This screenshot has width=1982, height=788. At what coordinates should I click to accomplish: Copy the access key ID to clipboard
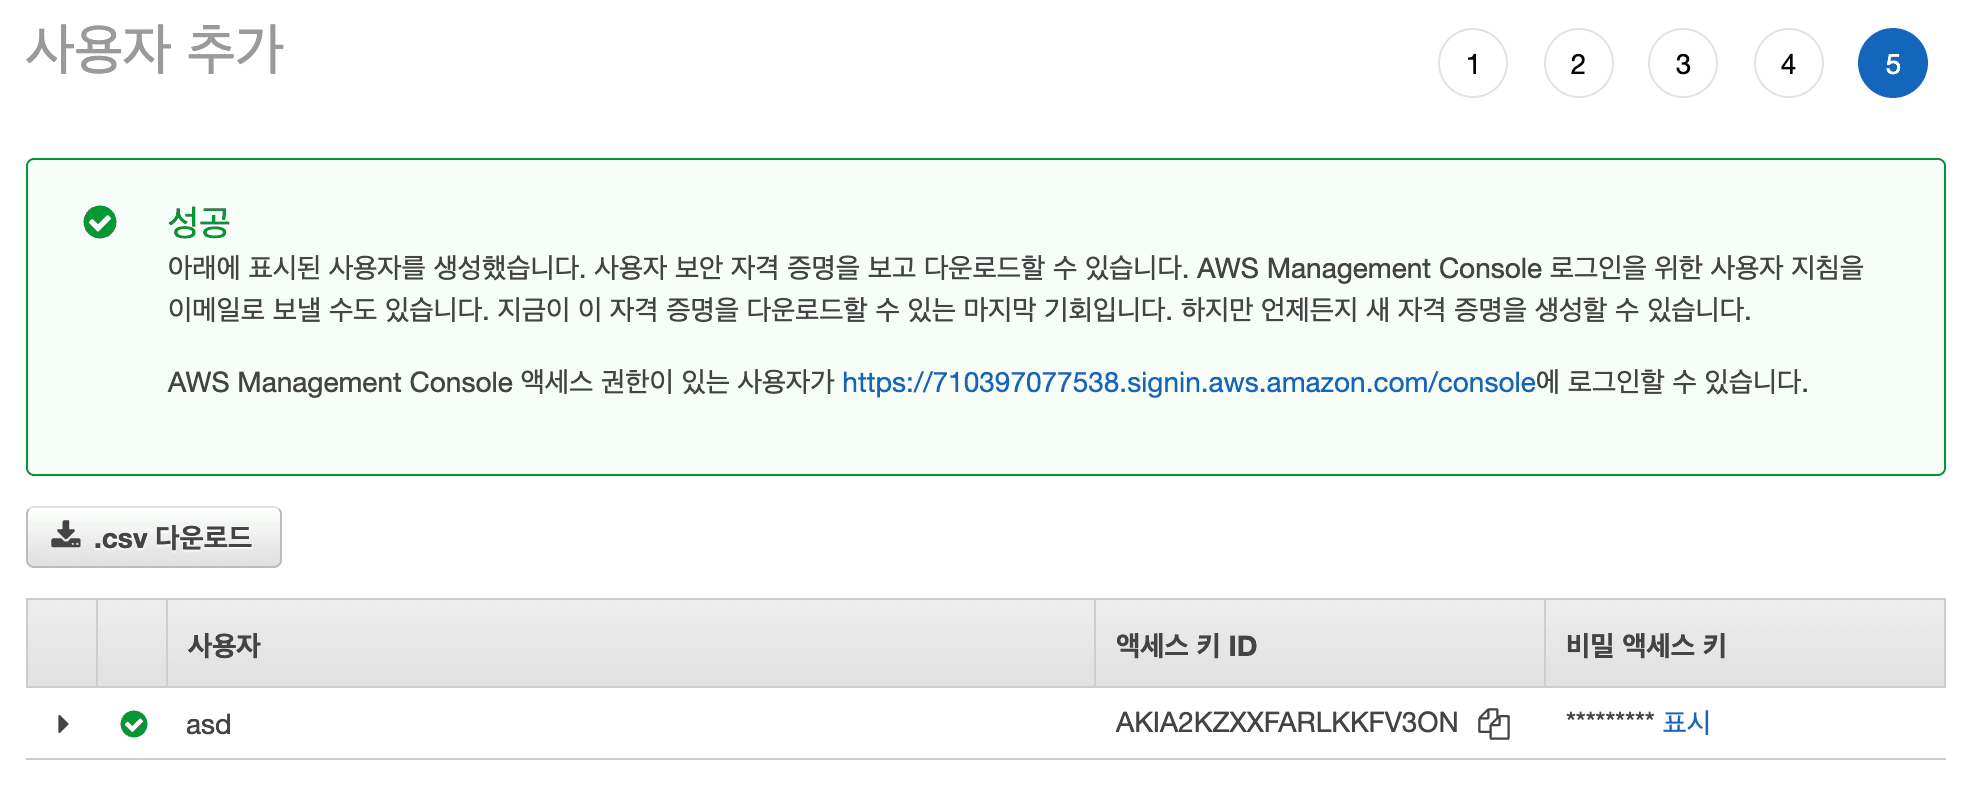(1493, 723)
